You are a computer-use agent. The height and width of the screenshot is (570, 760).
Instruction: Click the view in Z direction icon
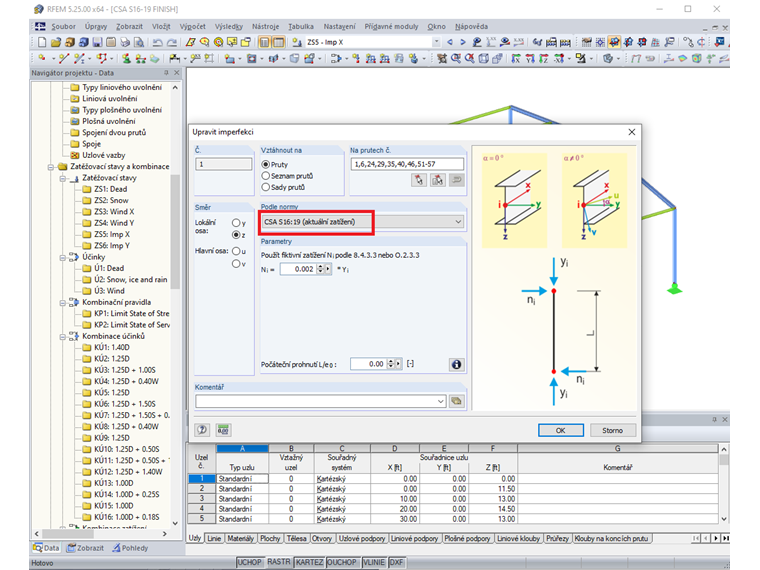543,59
